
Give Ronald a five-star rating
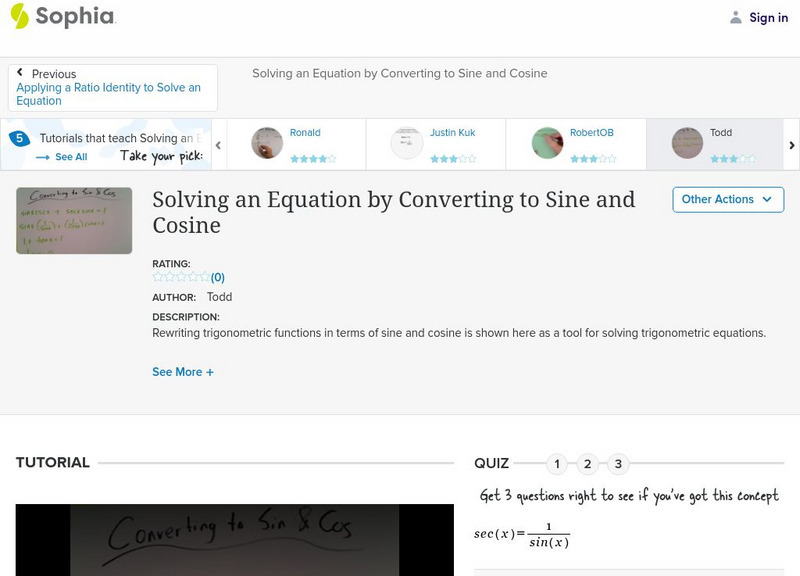coord(330,156)
